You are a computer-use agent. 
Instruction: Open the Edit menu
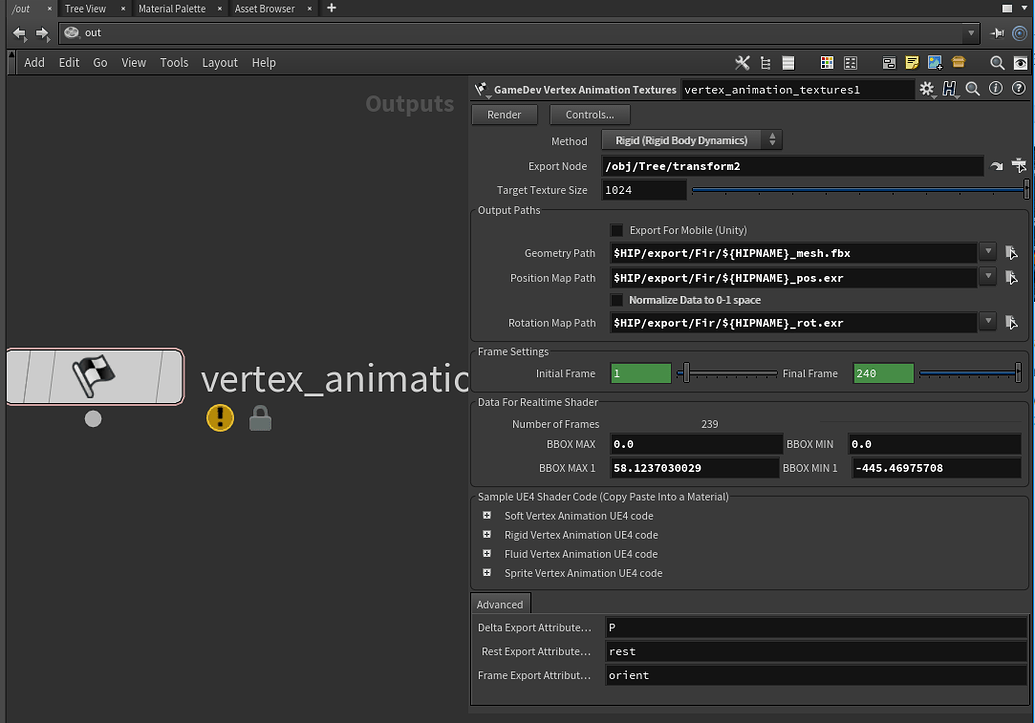tap(69, 63)
